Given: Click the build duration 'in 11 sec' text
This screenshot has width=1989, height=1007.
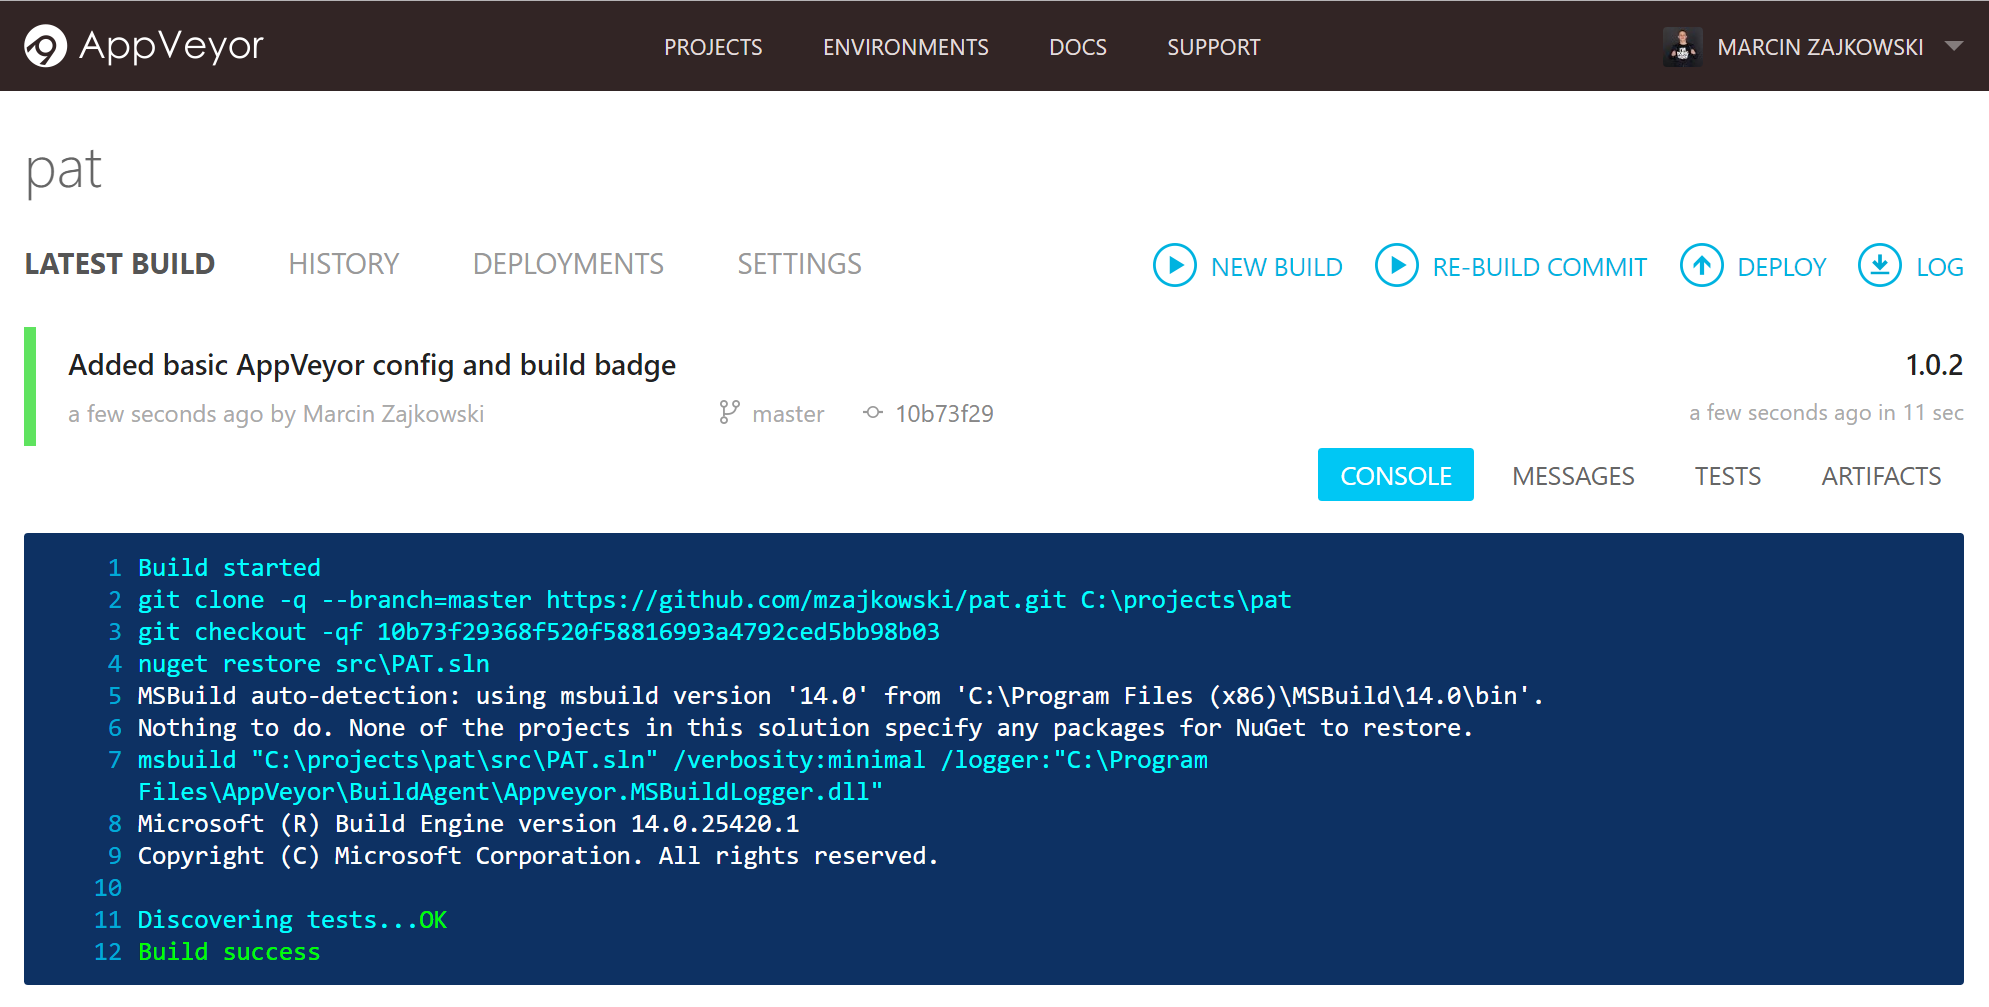Looking at the screenshot, I should tap(1921, 413).
